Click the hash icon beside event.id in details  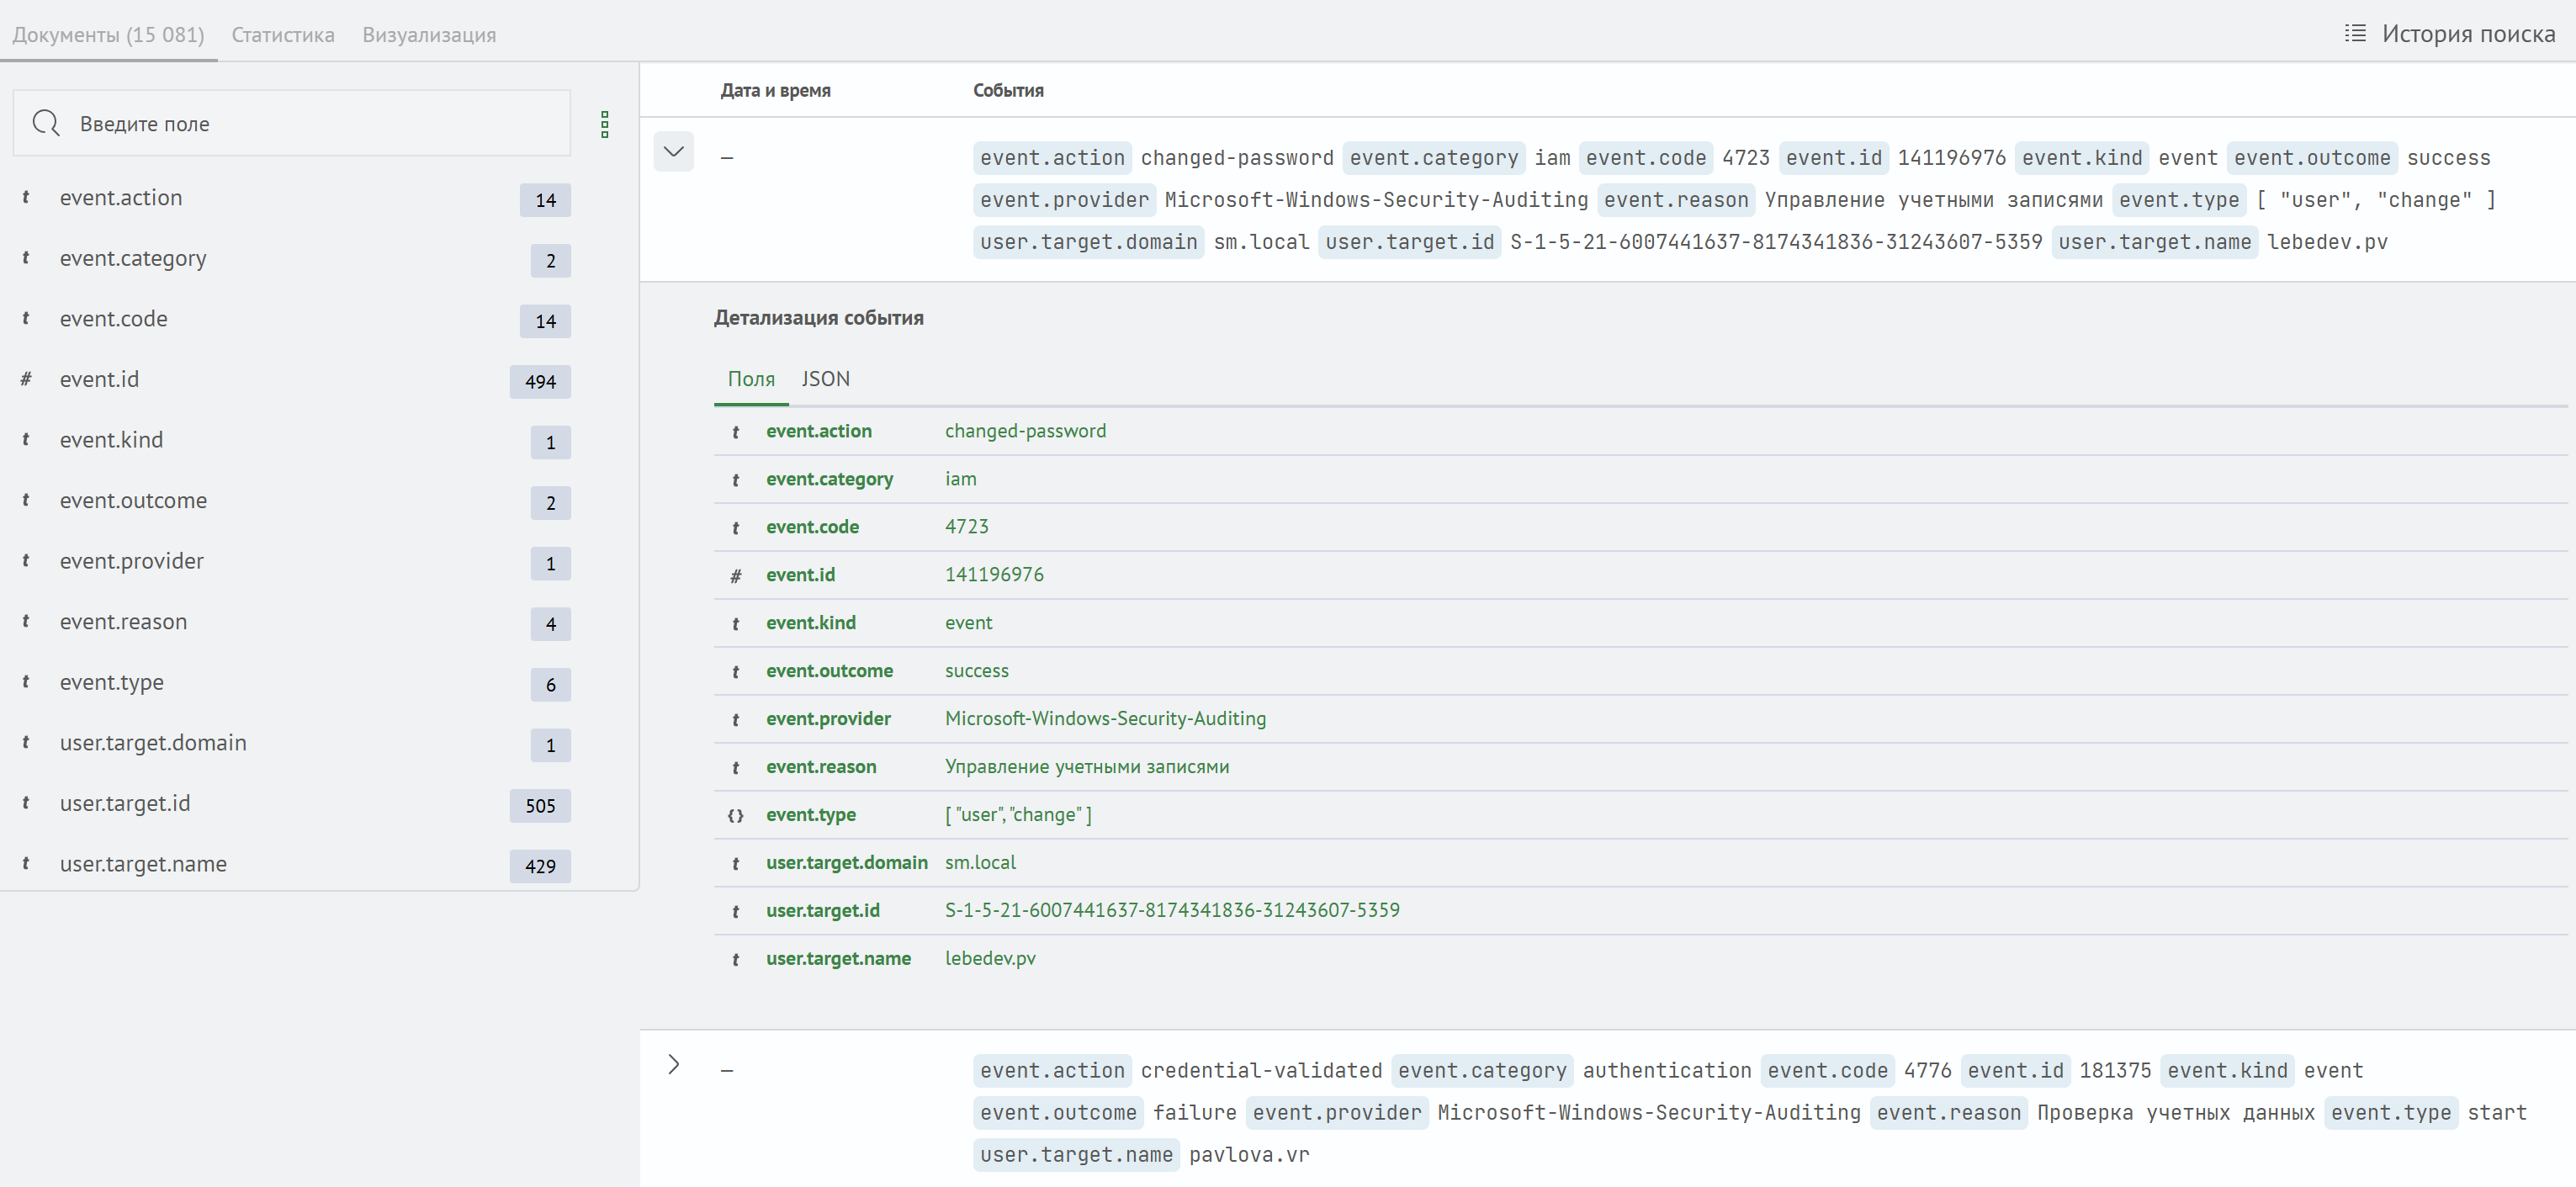[x=736, y=576]
